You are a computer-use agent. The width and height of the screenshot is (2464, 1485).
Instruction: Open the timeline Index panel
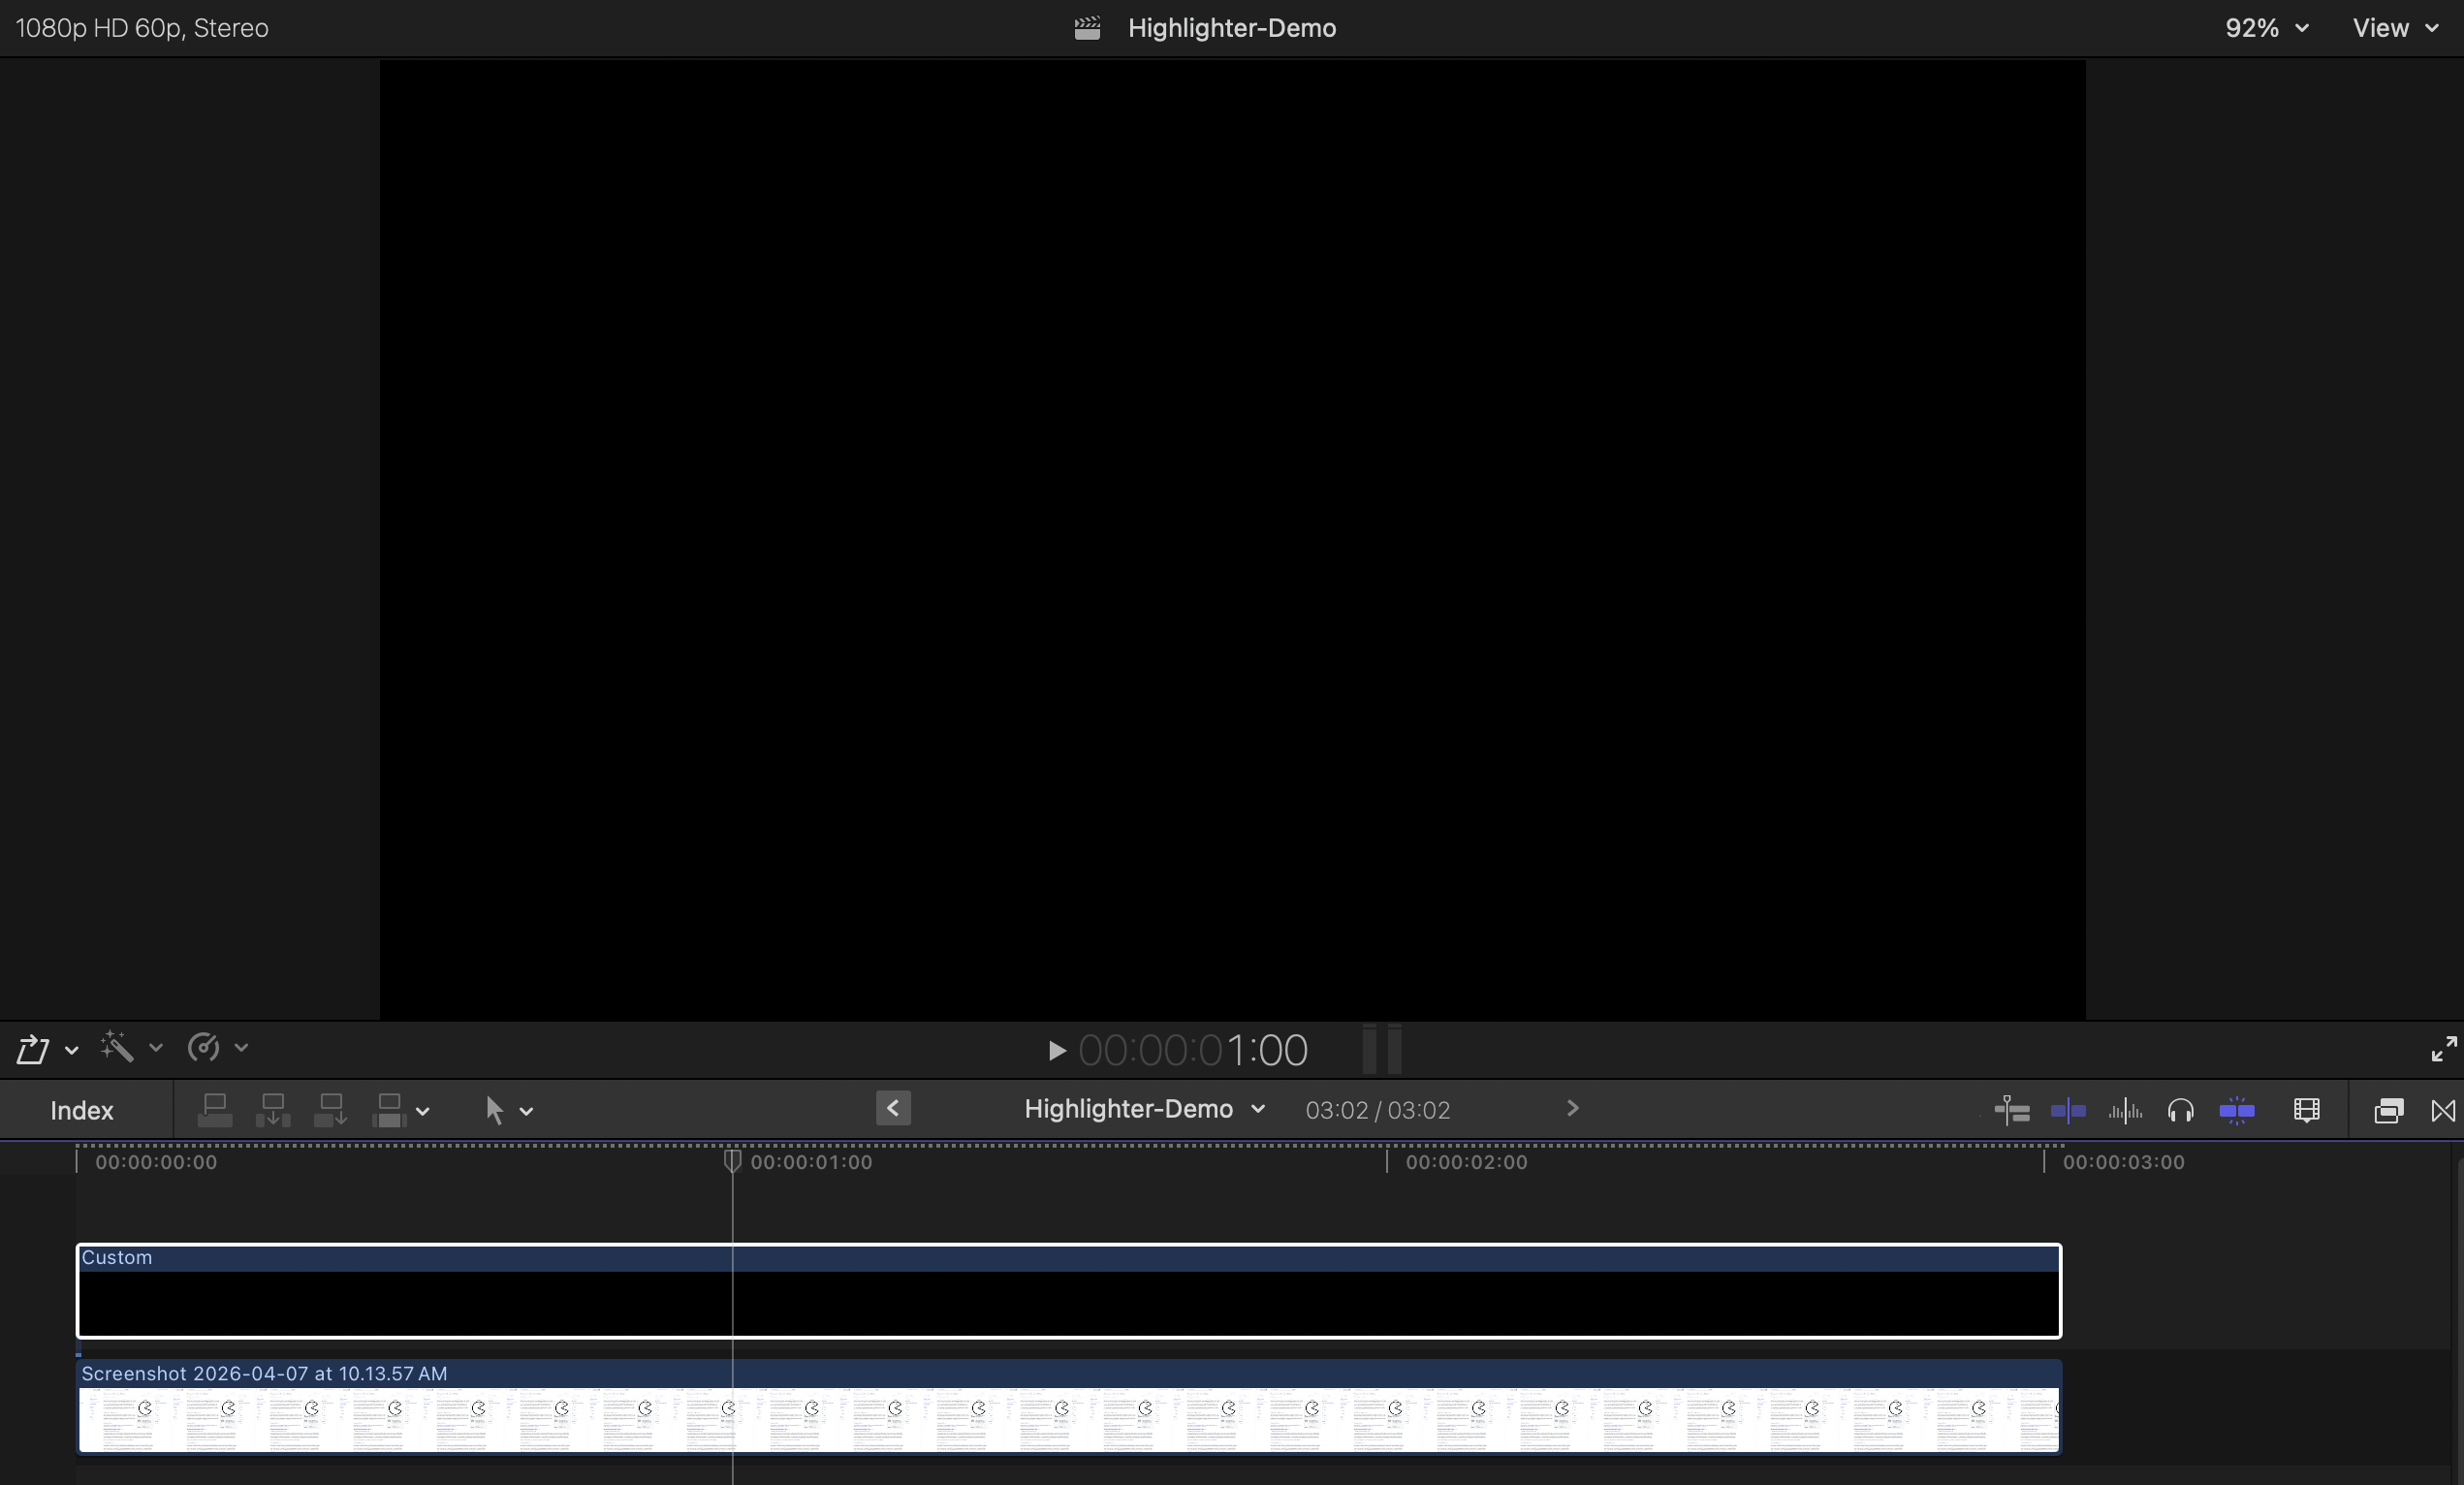82,1110
